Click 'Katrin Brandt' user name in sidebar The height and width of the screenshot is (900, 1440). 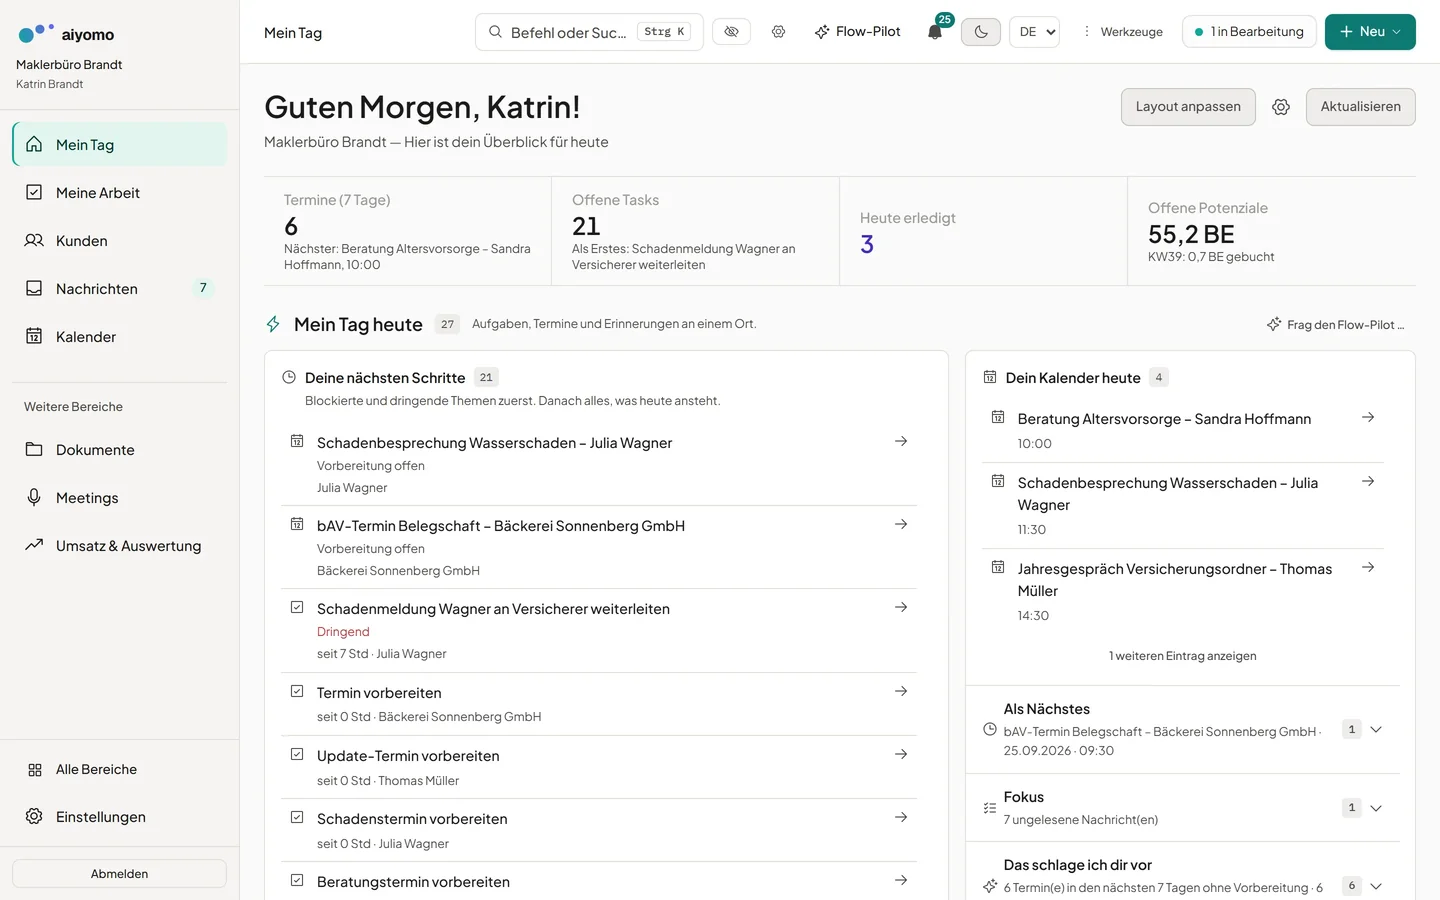(49, 84)
